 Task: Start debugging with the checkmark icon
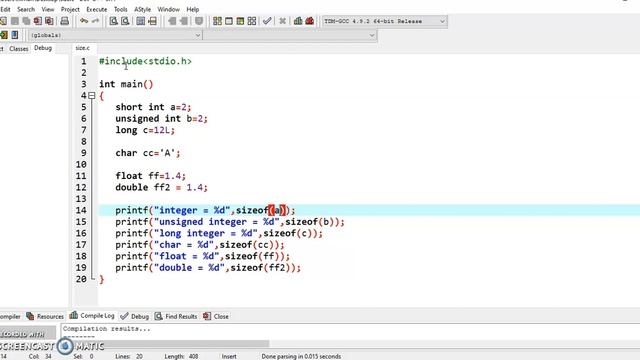coord(267,21)
